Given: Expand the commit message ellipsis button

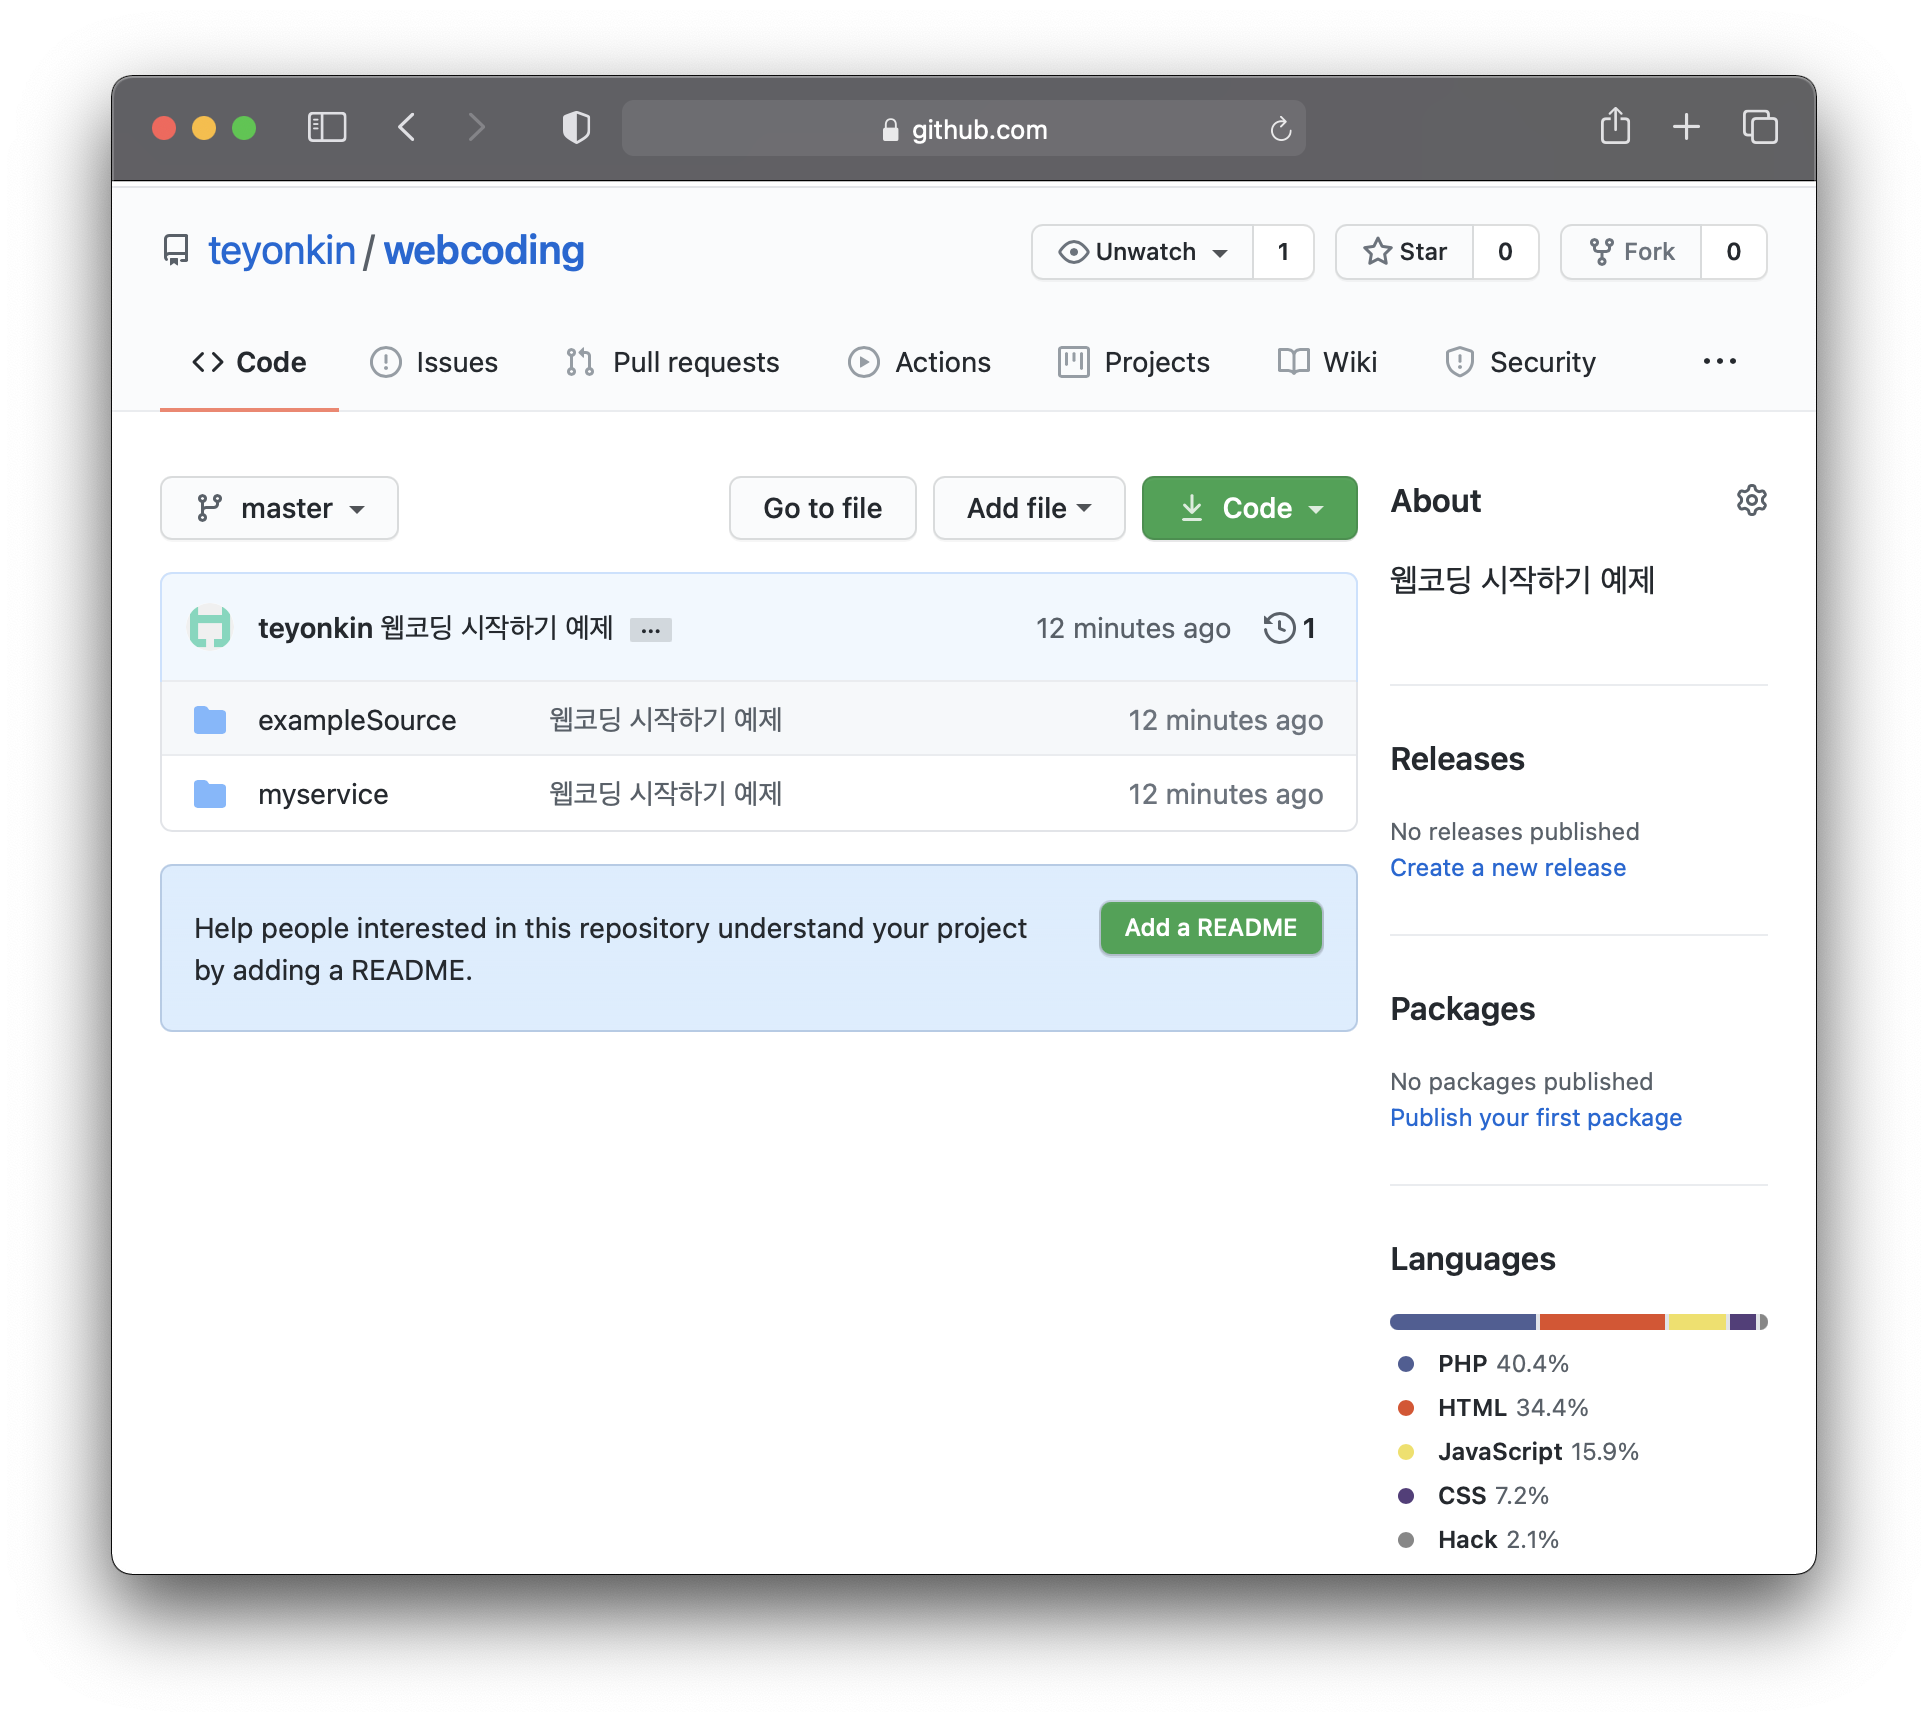Looking at the screenshot, I should [651, 630].
